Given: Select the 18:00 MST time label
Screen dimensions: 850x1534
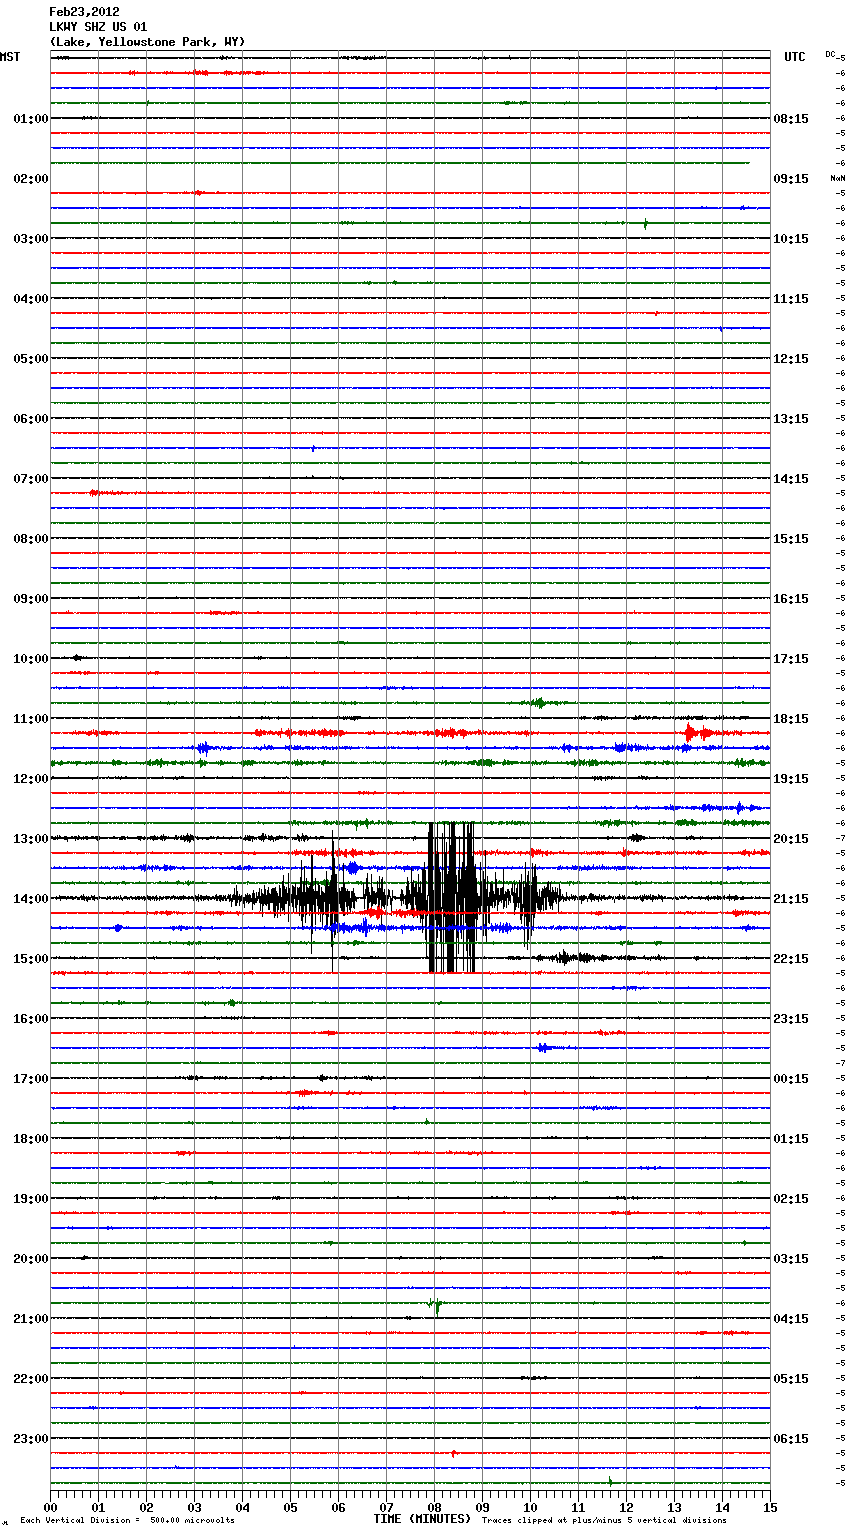Looking at the screenshot, I should click(x=31, y=1139).
